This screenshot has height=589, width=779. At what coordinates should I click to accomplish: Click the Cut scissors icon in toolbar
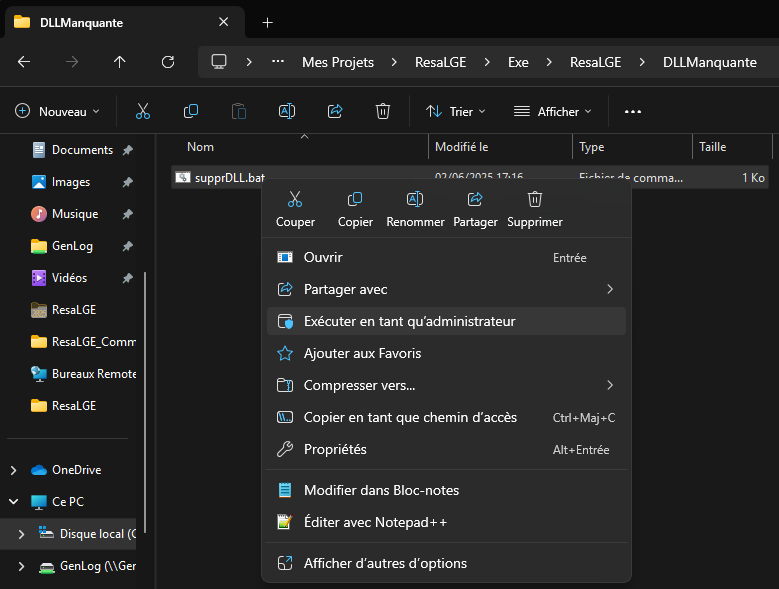tap(143, 111)
